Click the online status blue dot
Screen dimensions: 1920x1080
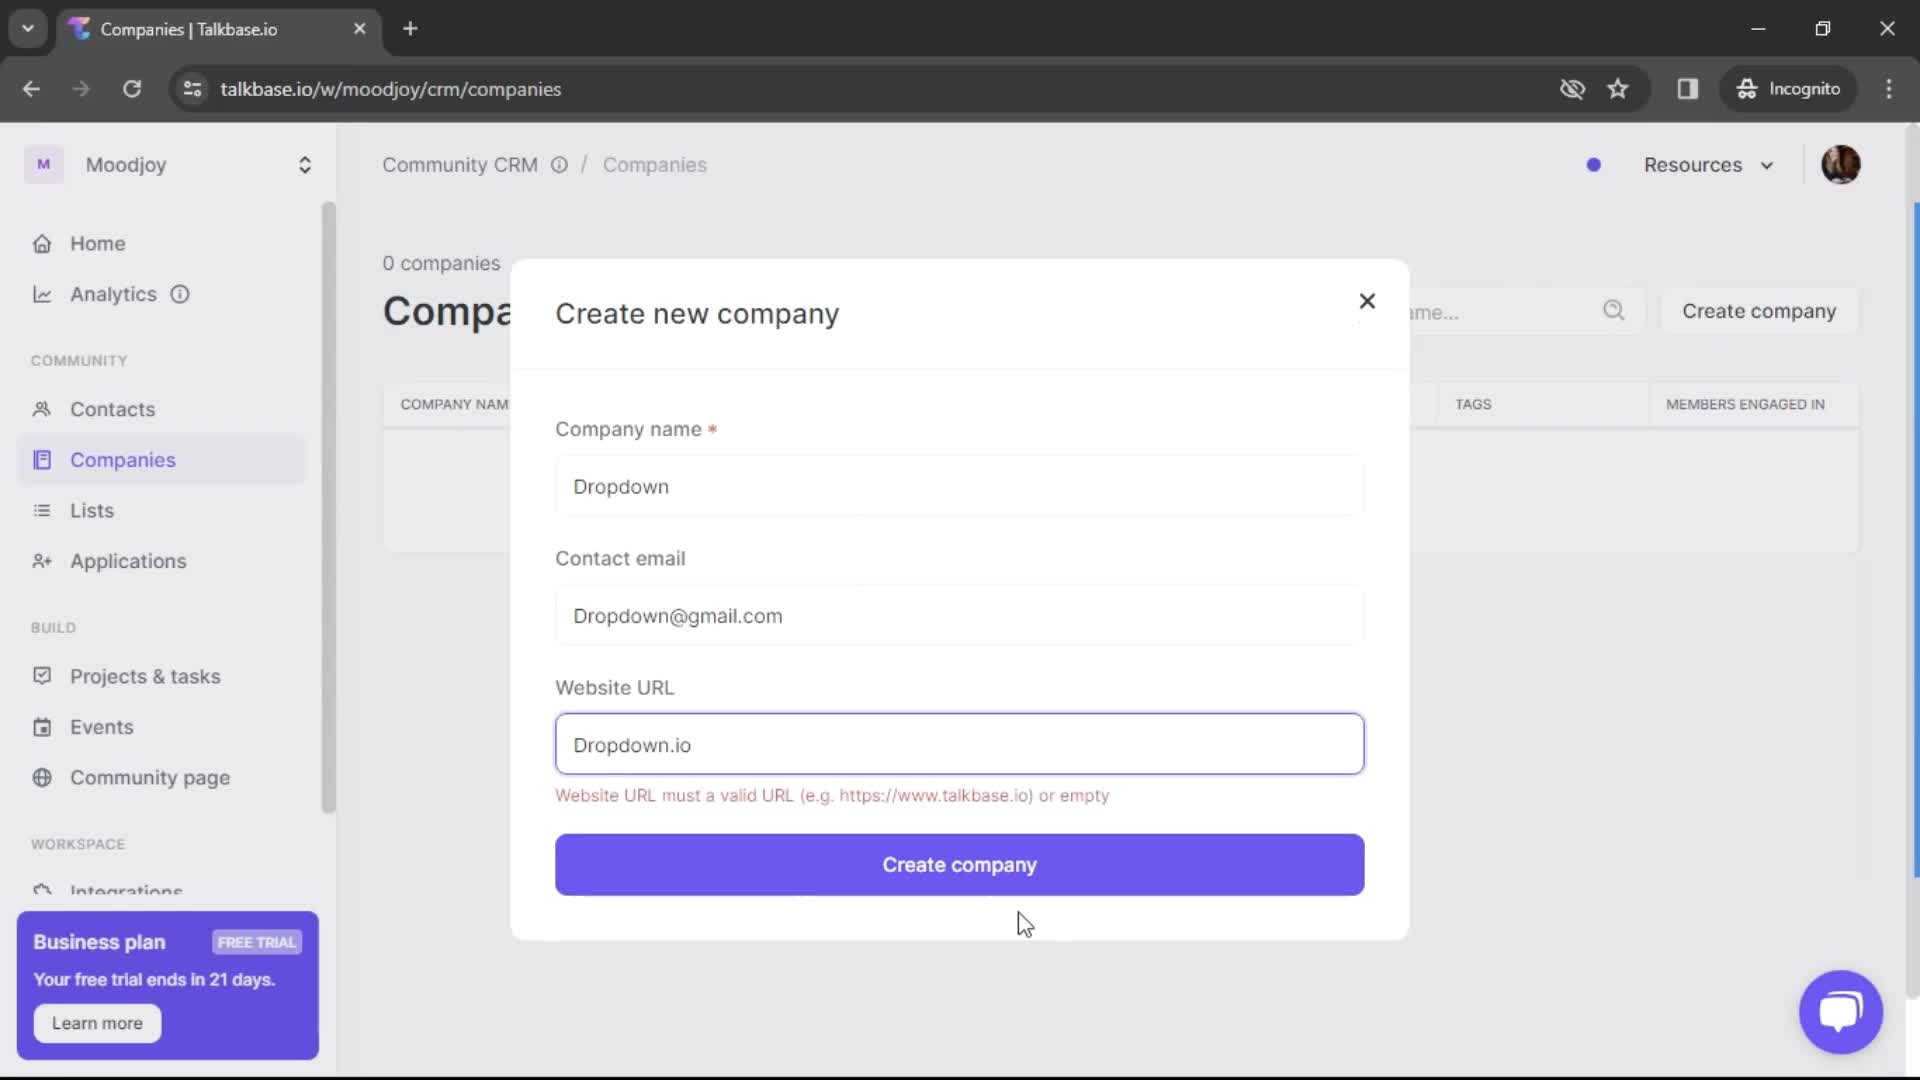click(x=1594, y=165)
